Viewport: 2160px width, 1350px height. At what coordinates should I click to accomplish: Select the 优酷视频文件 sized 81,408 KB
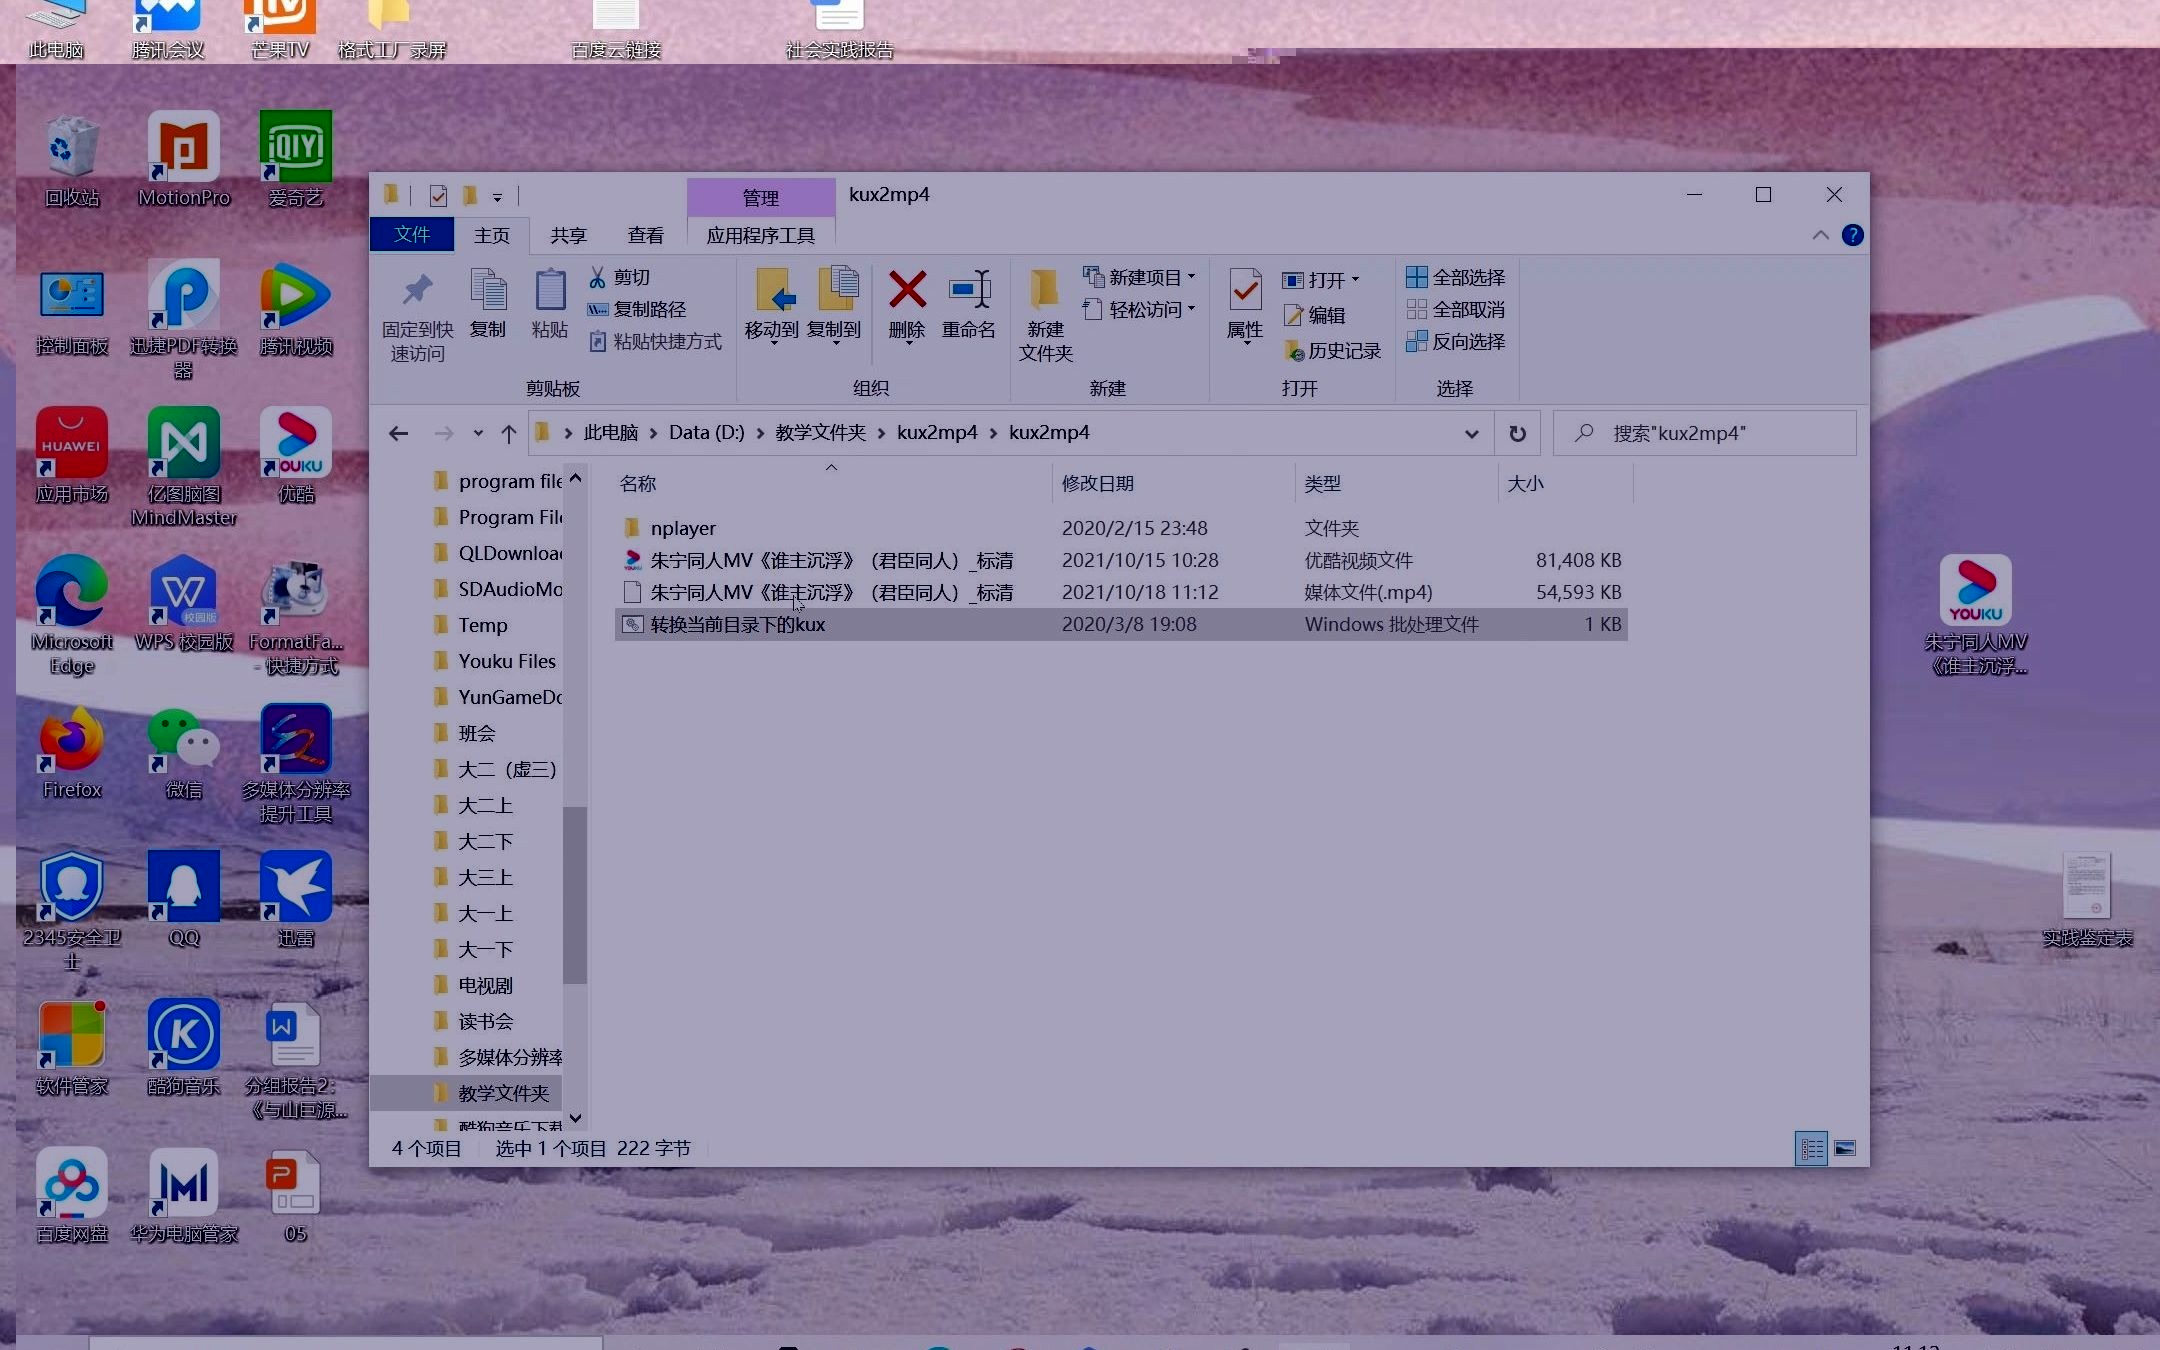(1121, 560)
